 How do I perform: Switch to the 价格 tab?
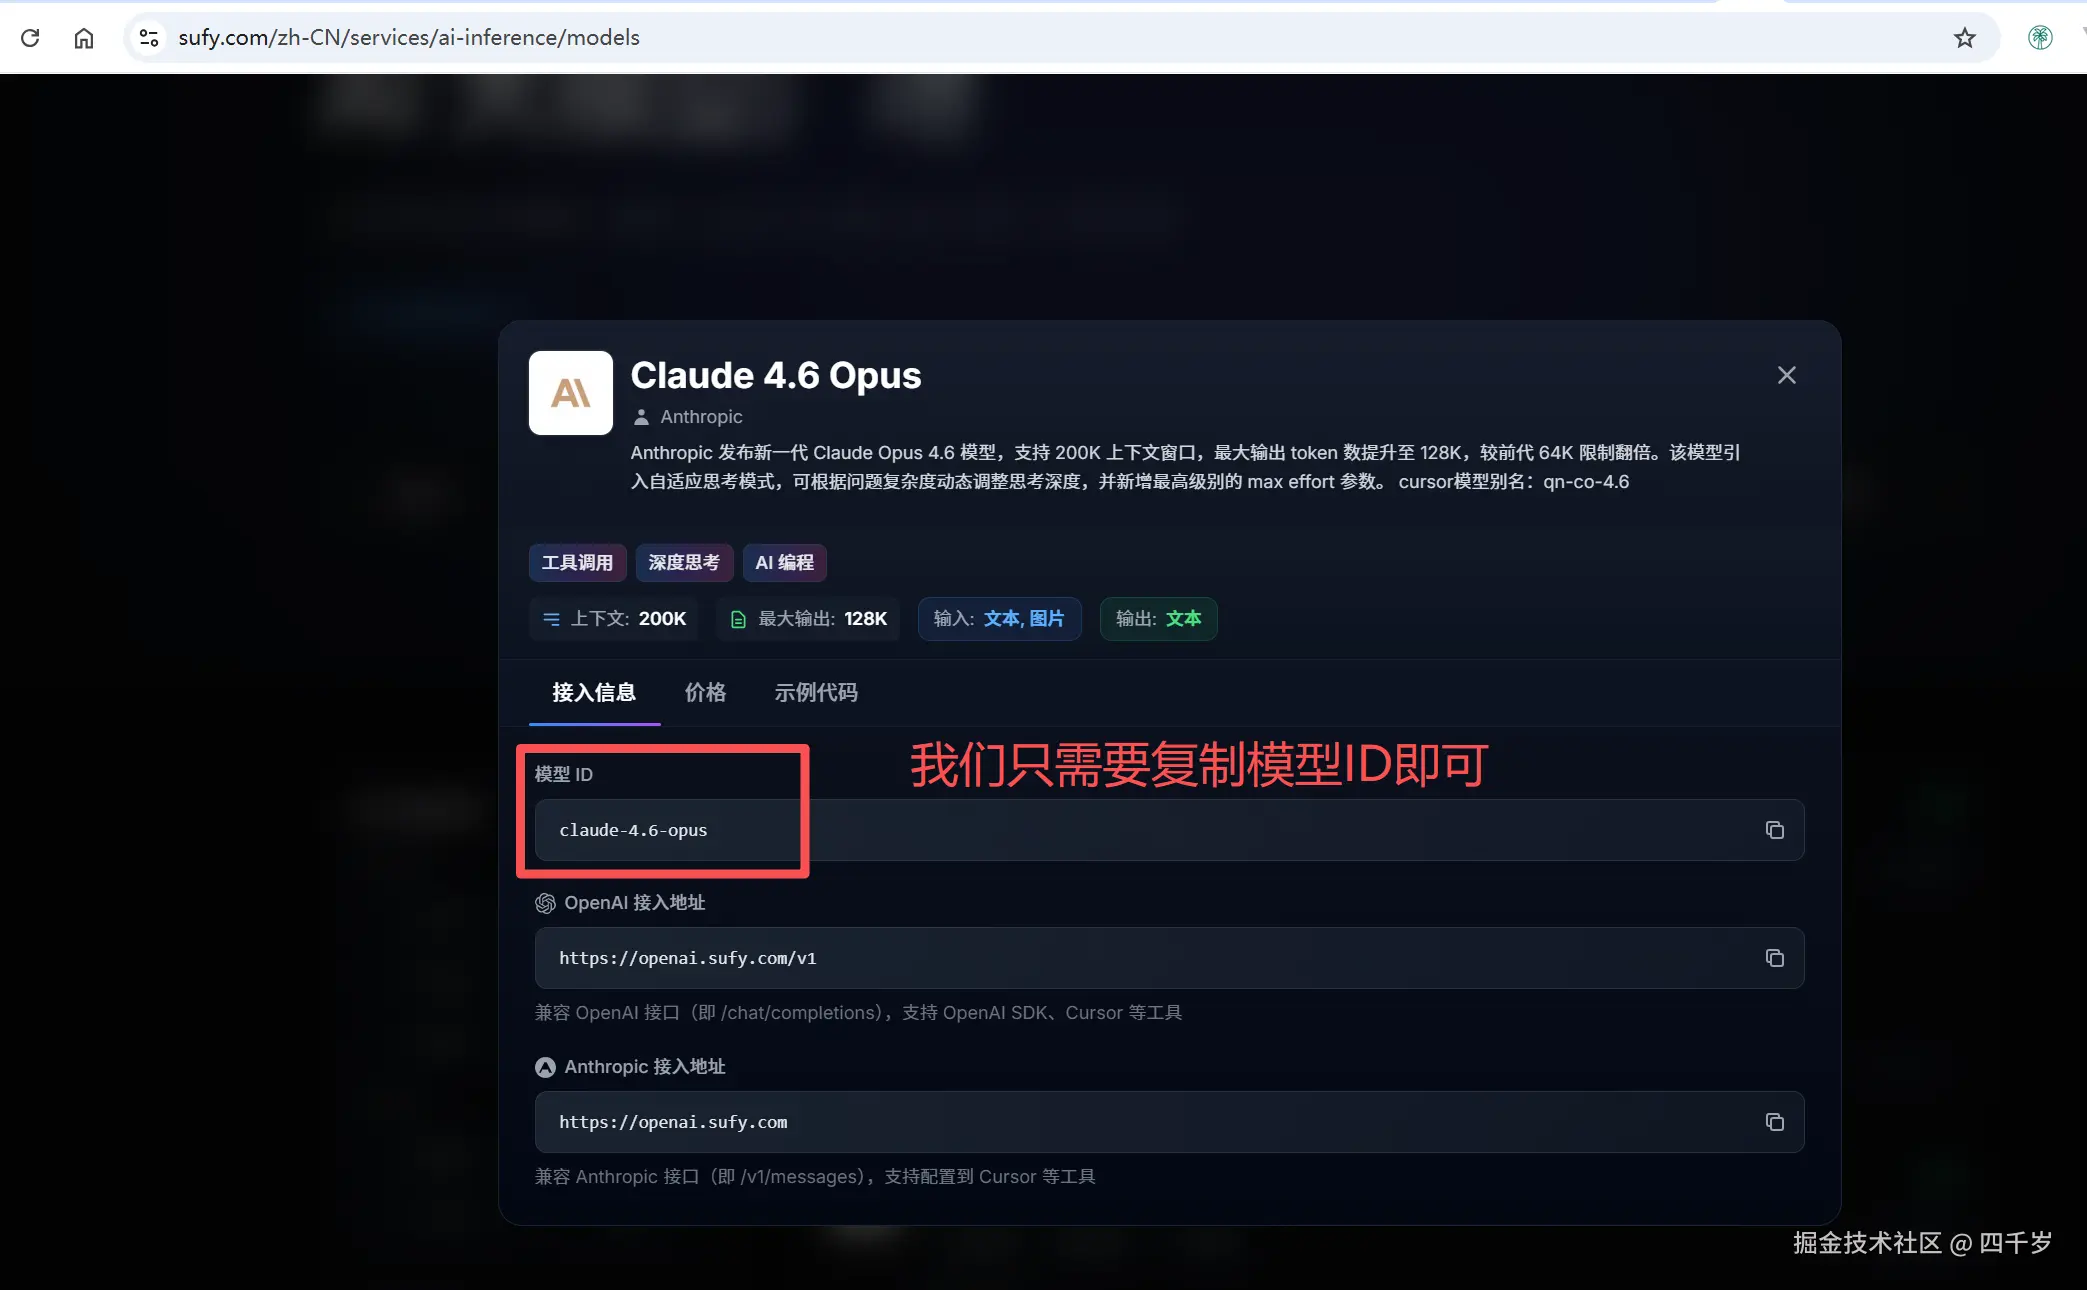[x=705, y=692]
